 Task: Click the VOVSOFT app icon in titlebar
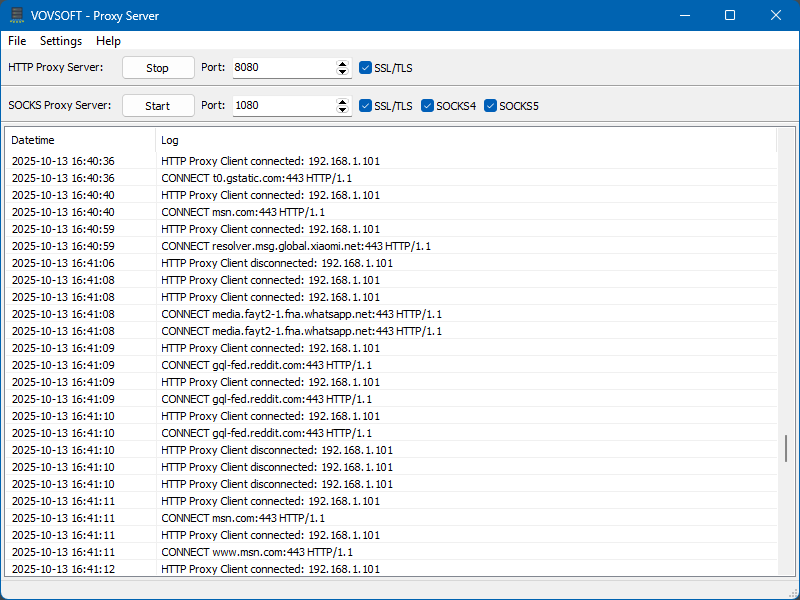15,15
